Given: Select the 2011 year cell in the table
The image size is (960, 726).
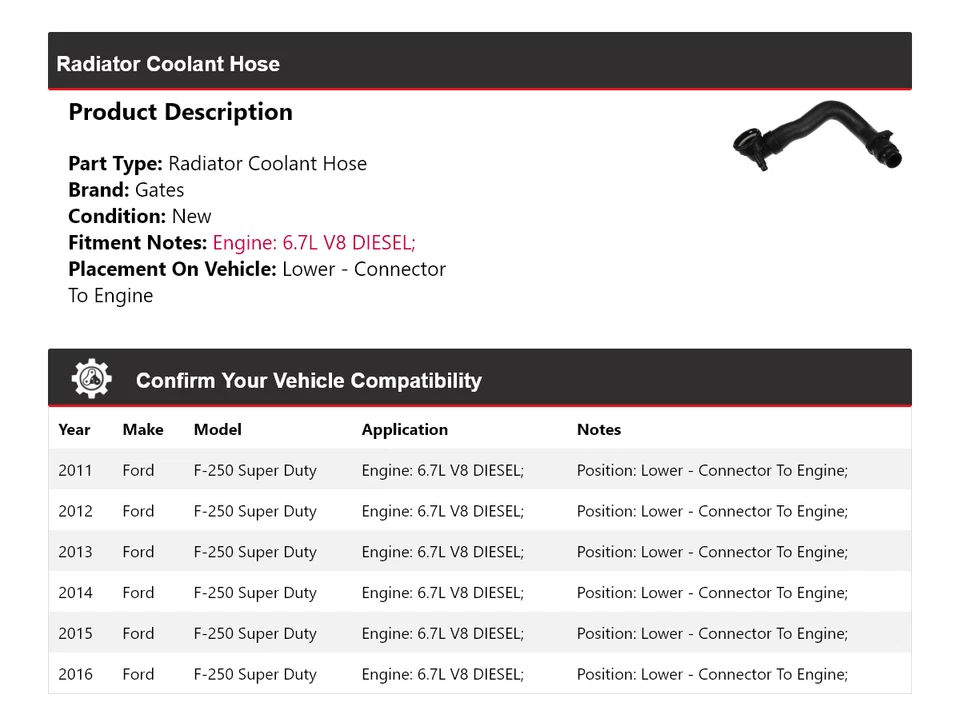Looking at the screenshot, I should click(75, 471).
